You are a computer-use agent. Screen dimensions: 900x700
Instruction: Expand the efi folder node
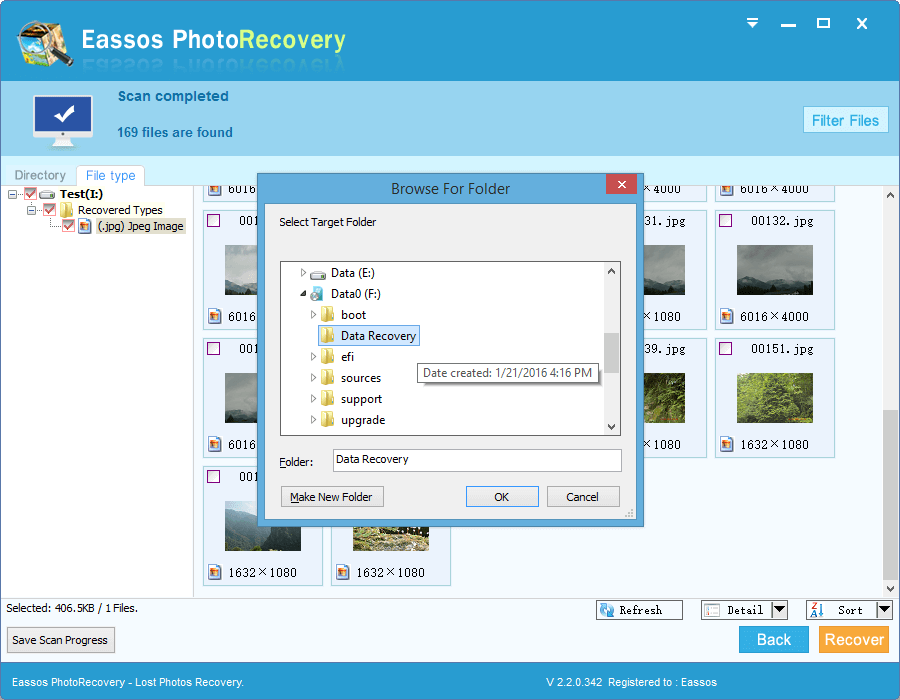(313, 356)
